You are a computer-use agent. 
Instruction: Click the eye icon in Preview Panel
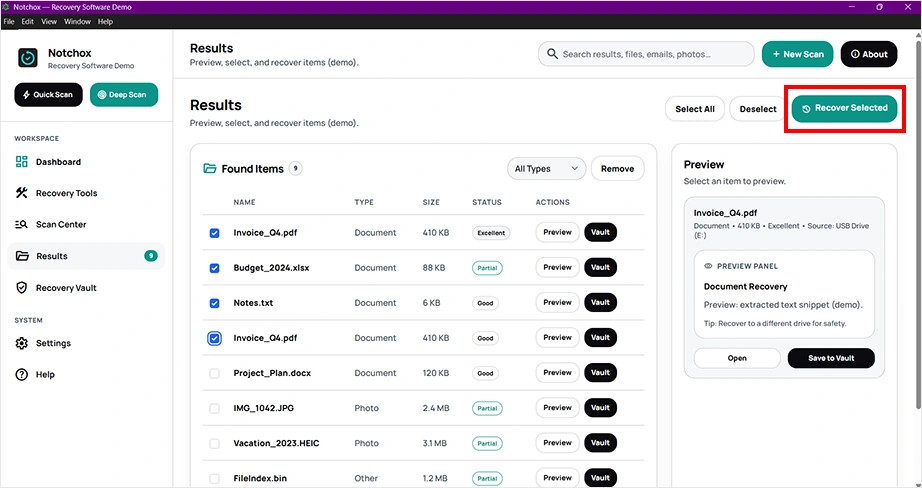(708, 266)
